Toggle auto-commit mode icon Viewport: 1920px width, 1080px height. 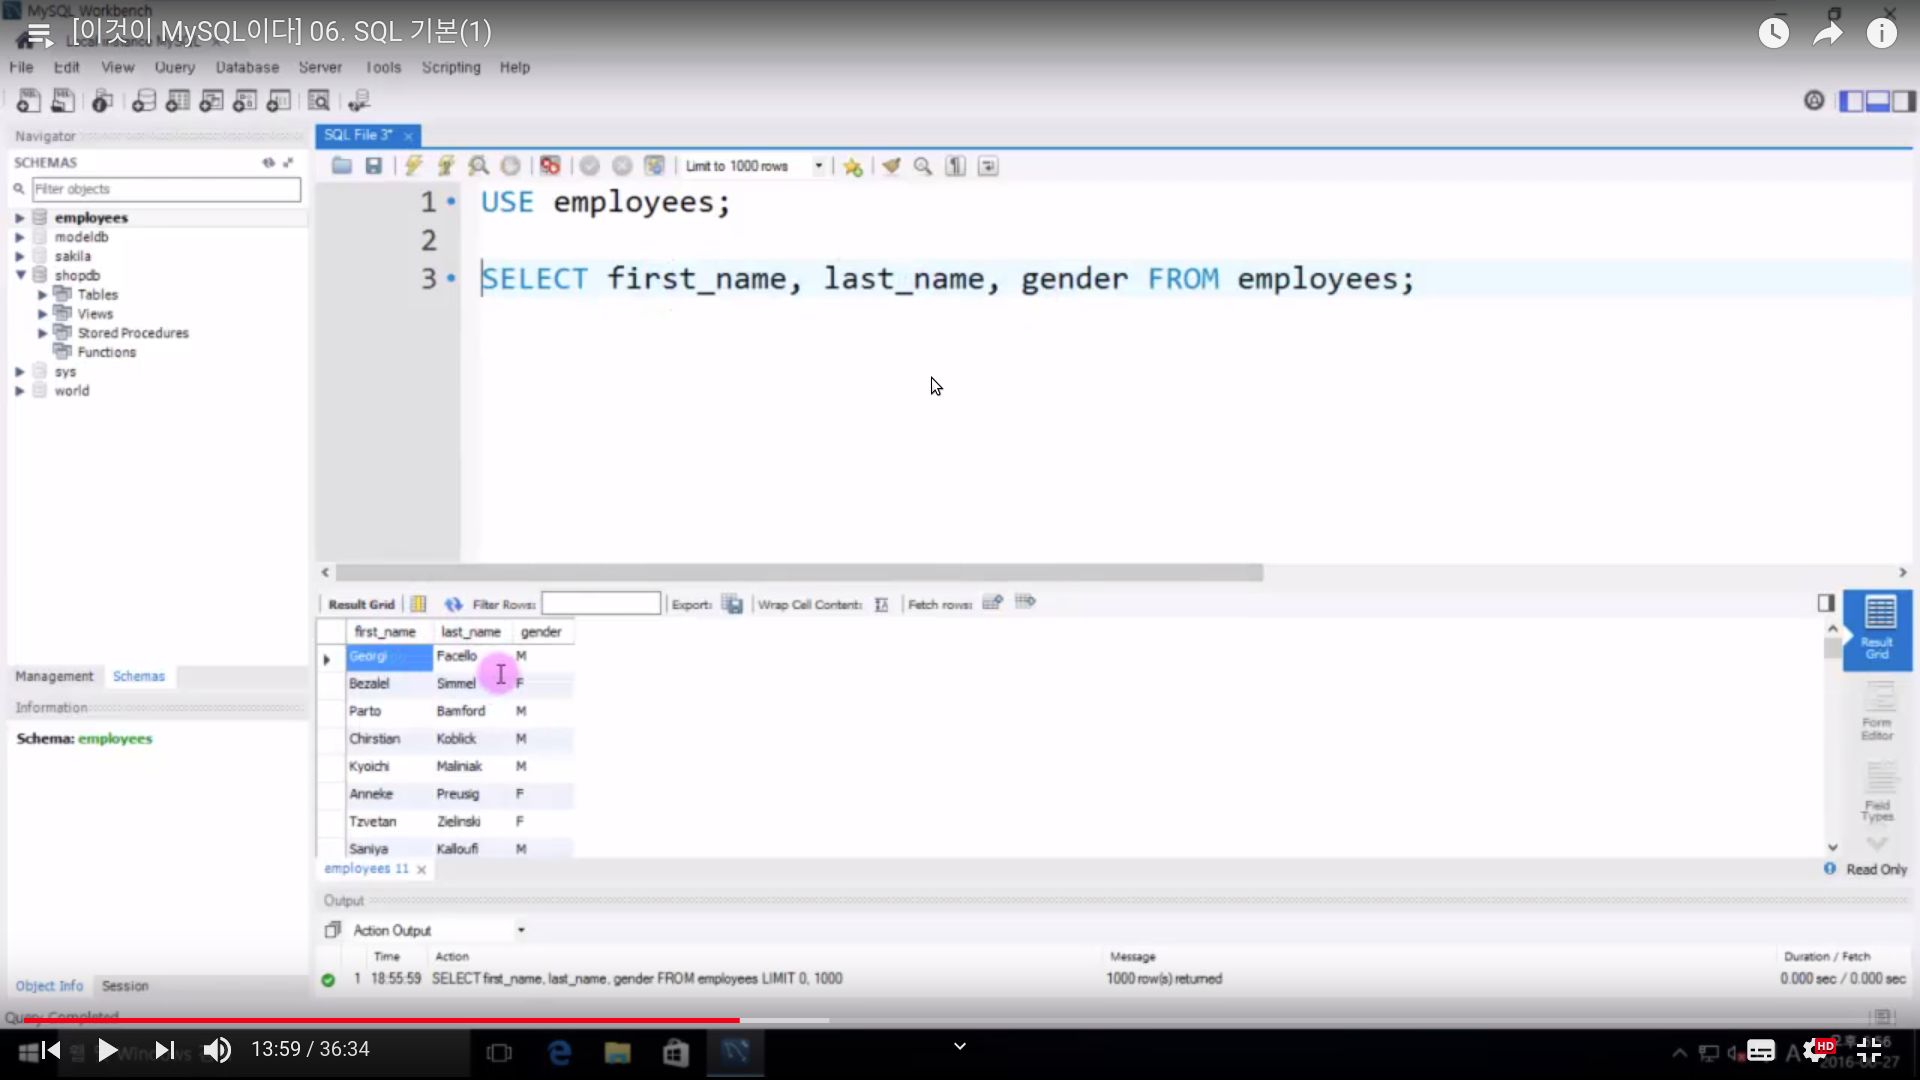[655, 166]
